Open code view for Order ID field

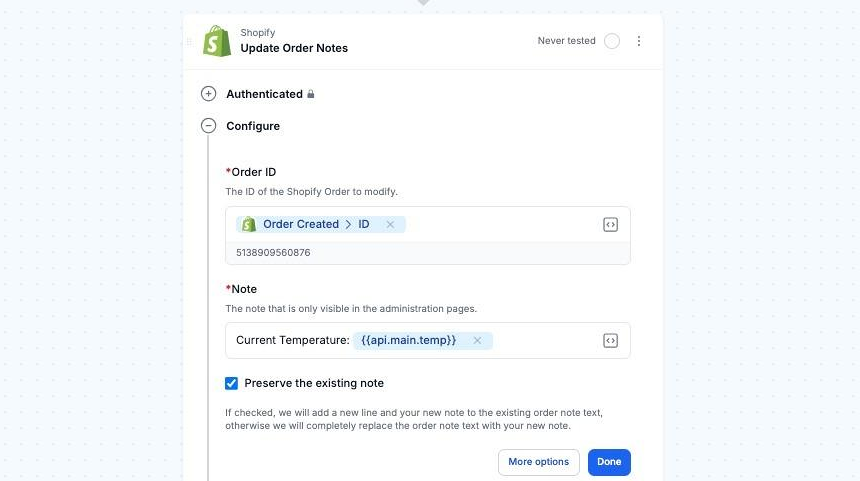tap(610, 225)
